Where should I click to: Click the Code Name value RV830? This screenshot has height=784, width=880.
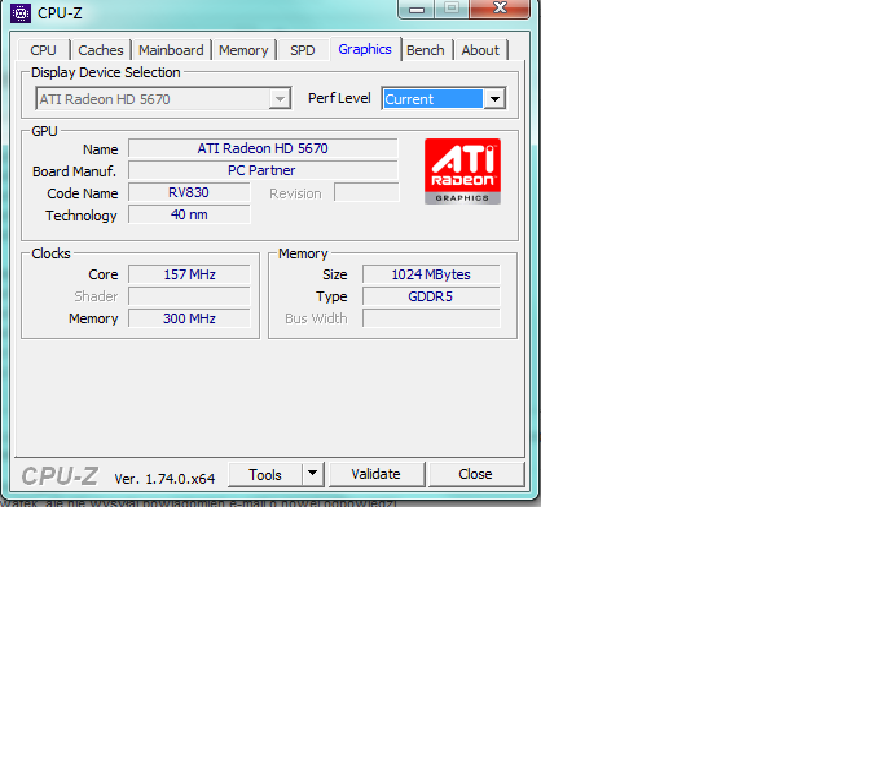(189, 192)
